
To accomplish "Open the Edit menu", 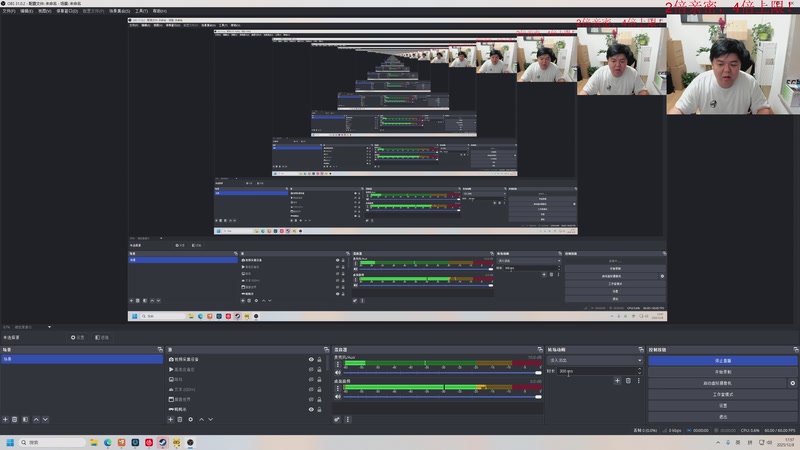I will pos(26,11).
